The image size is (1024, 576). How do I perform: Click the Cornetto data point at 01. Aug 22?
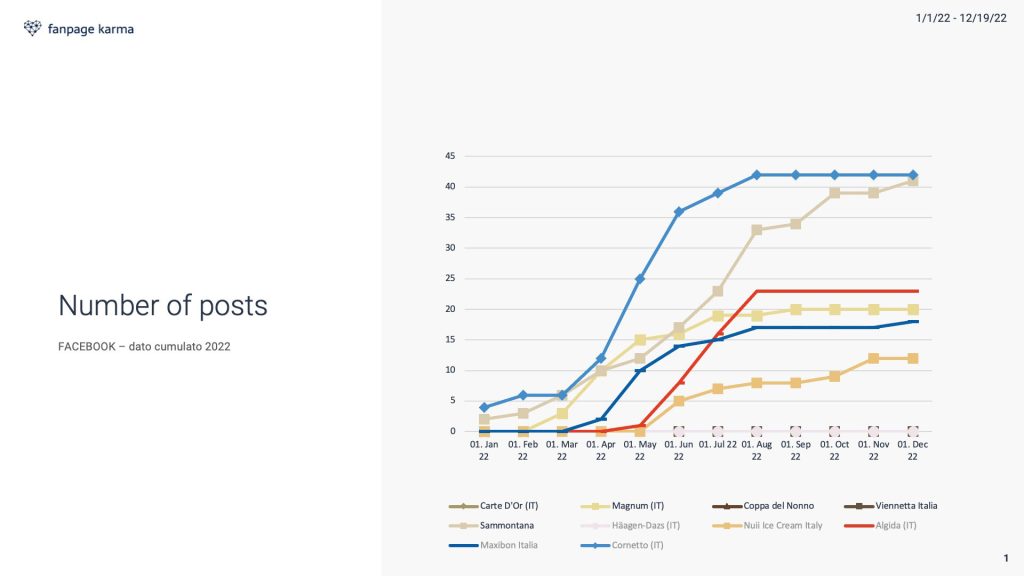[756, 175]
